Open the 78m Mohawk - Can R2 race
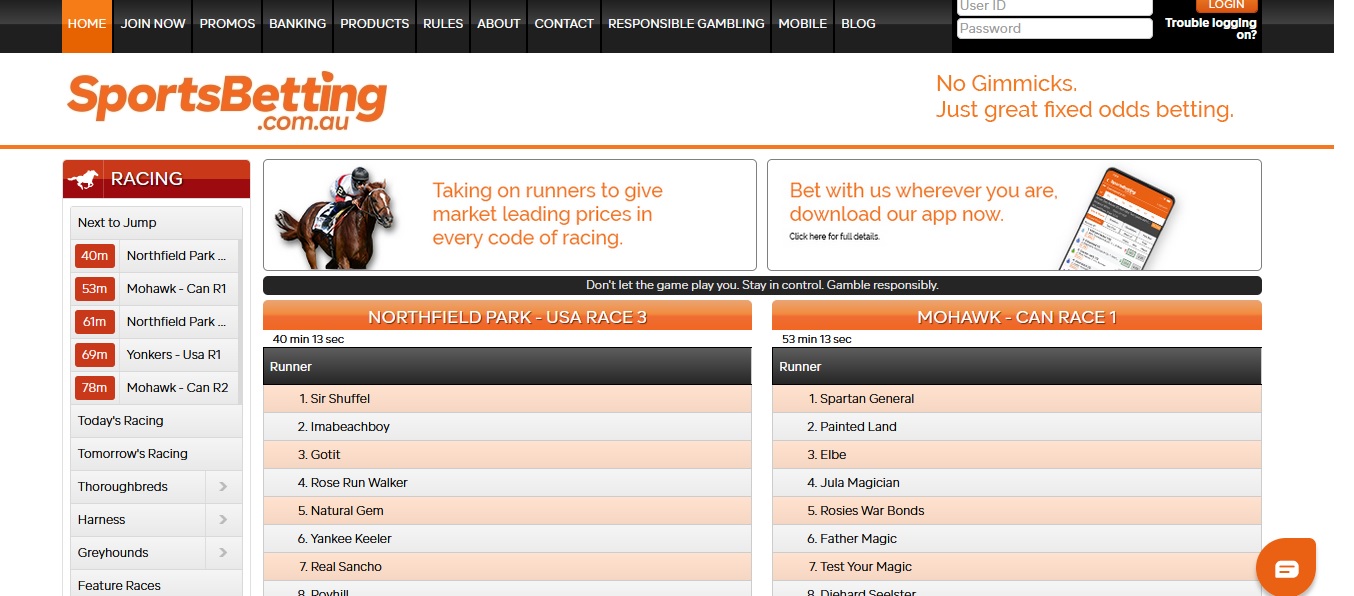Image resolution: width=1354 pixels, height=596 pixels. coord(156,388)
